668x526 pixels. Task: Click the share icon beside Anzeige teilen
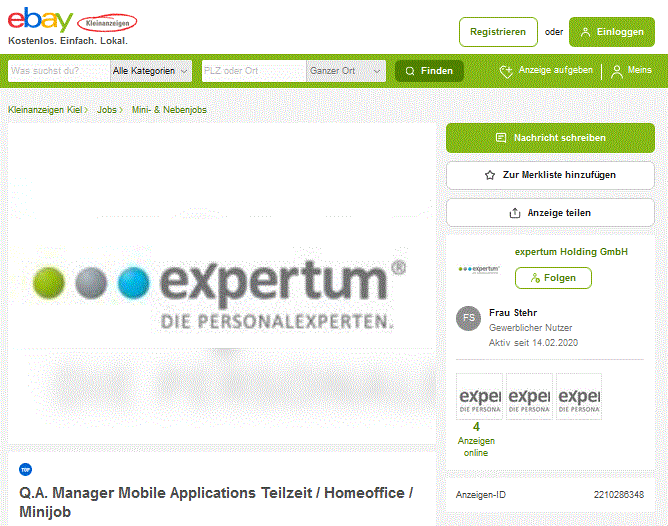(515, 213)
